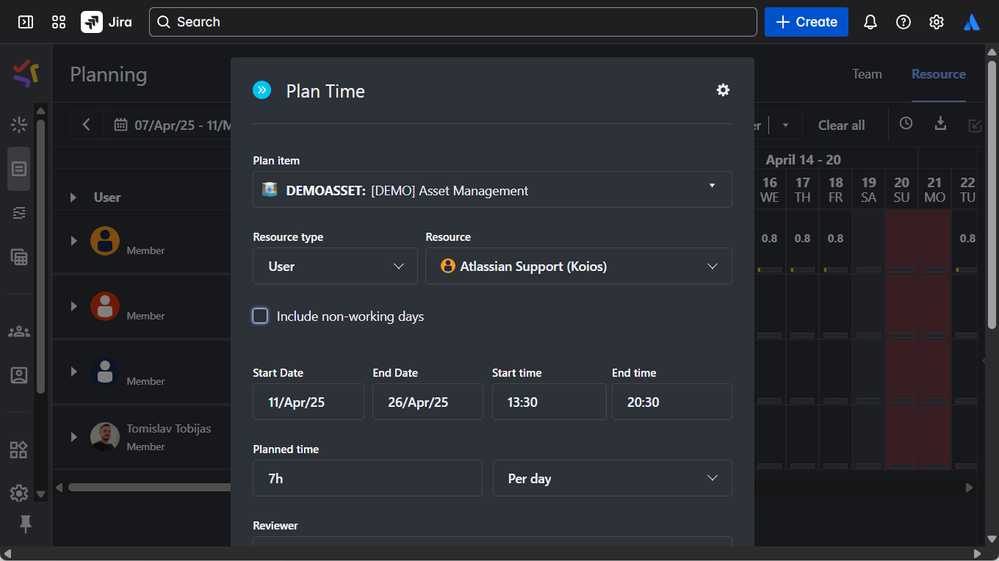999x561 pixels.
Task: Click the pin icon in left sidebar
Action: [x=26, y=525]
